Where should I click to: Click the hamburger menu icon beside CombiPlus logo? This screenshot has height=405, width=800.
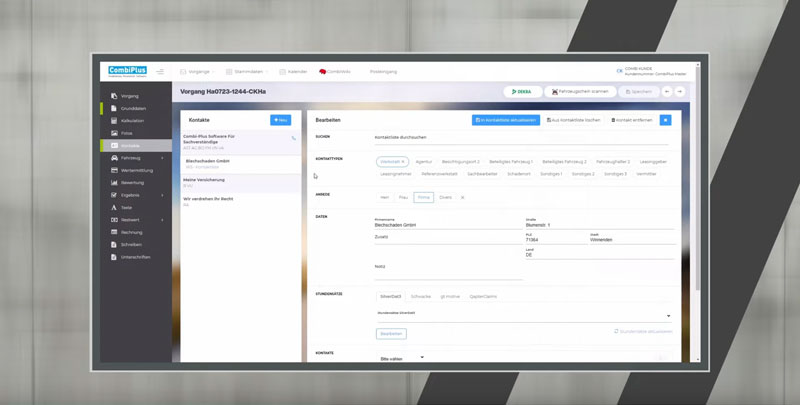coord(160,72)
